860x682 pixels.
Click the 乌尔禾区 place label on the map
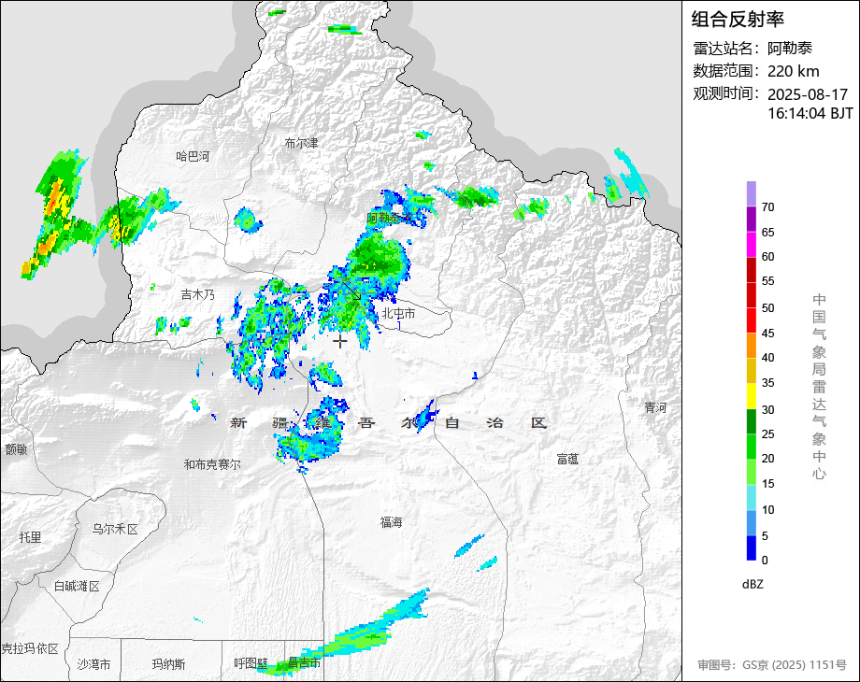click(x=115, y=529)
